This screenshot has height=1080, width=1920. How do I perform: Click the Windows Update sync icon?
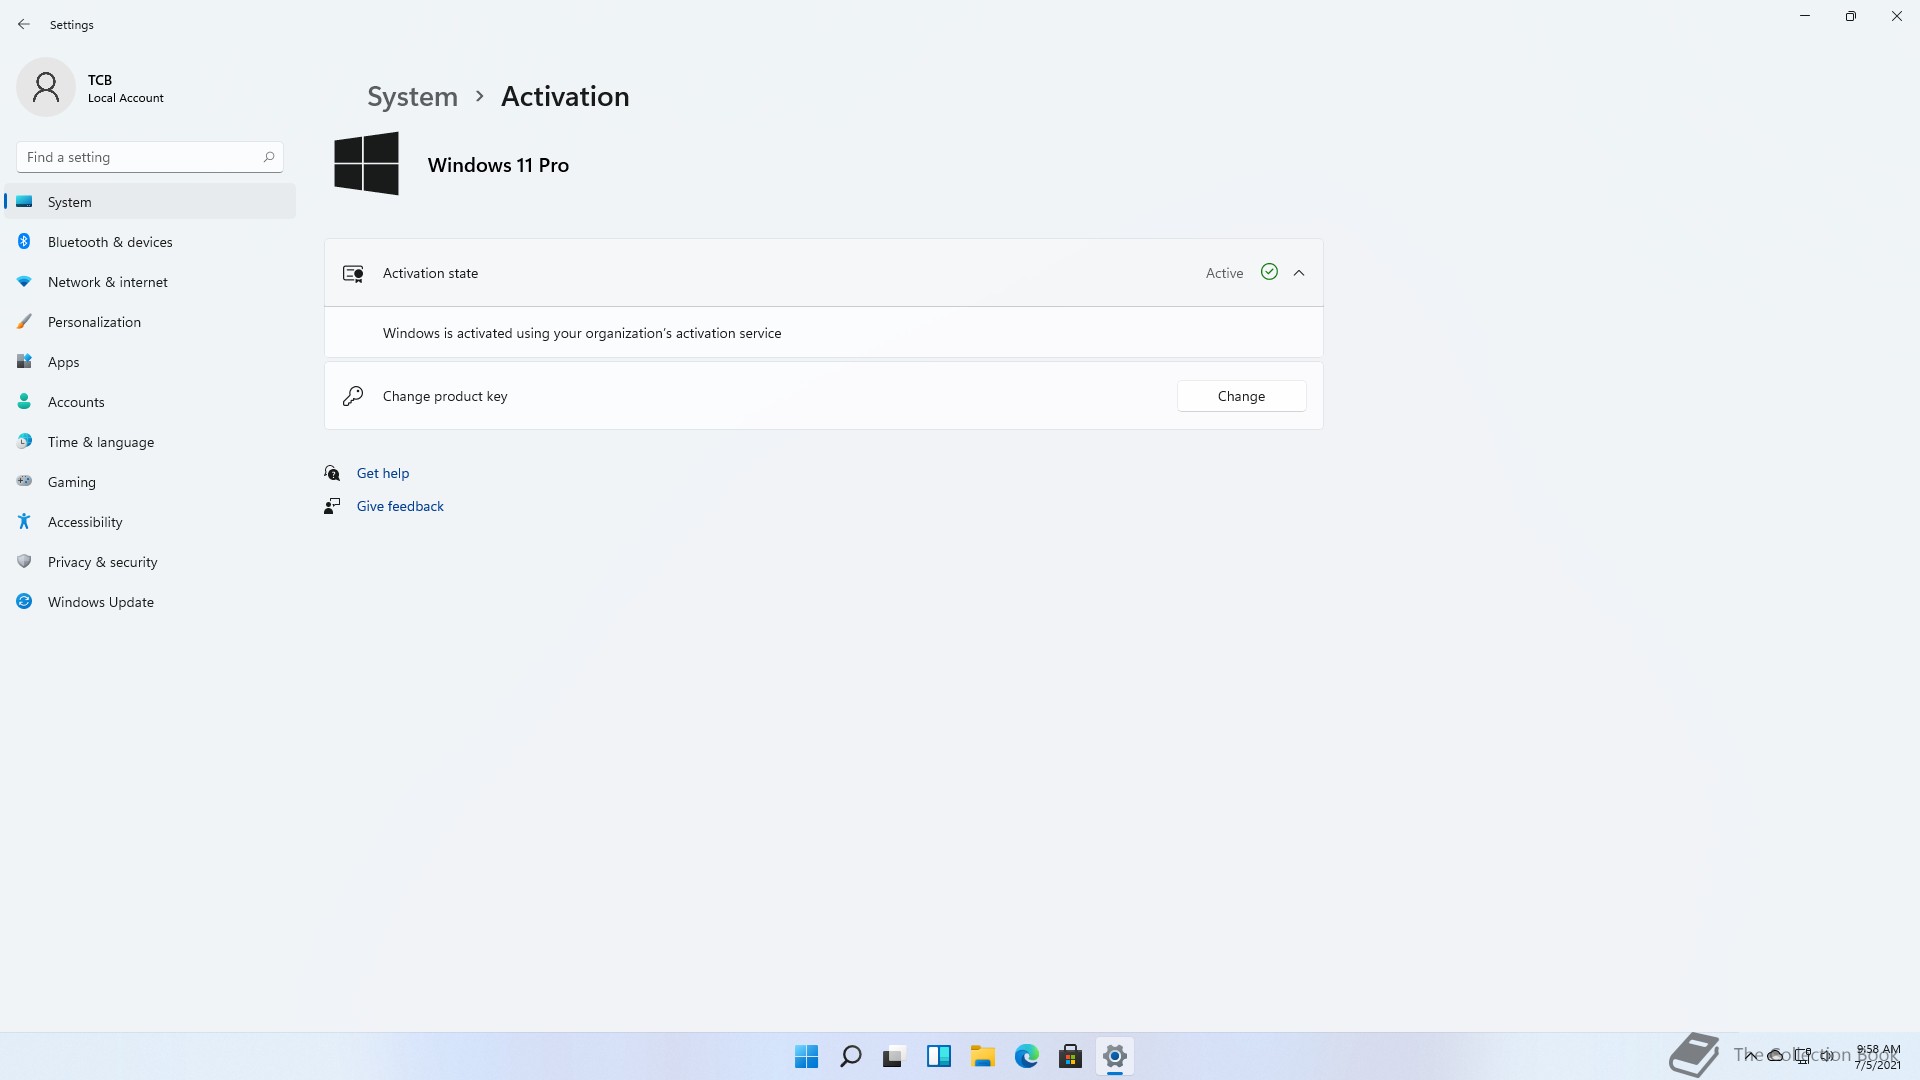tap(24, 601)
